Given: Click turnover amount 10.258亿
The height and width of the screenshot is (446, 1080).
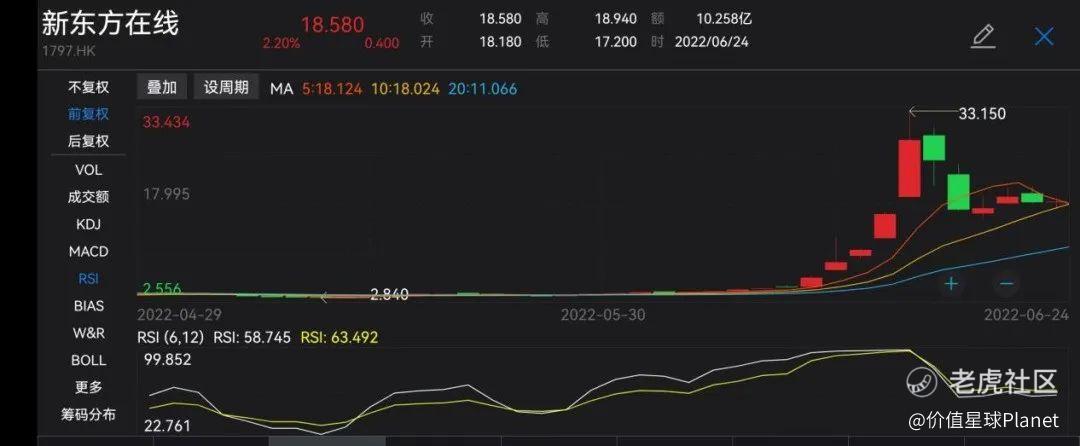Looking at the screenshot, I should coord(725,19).
